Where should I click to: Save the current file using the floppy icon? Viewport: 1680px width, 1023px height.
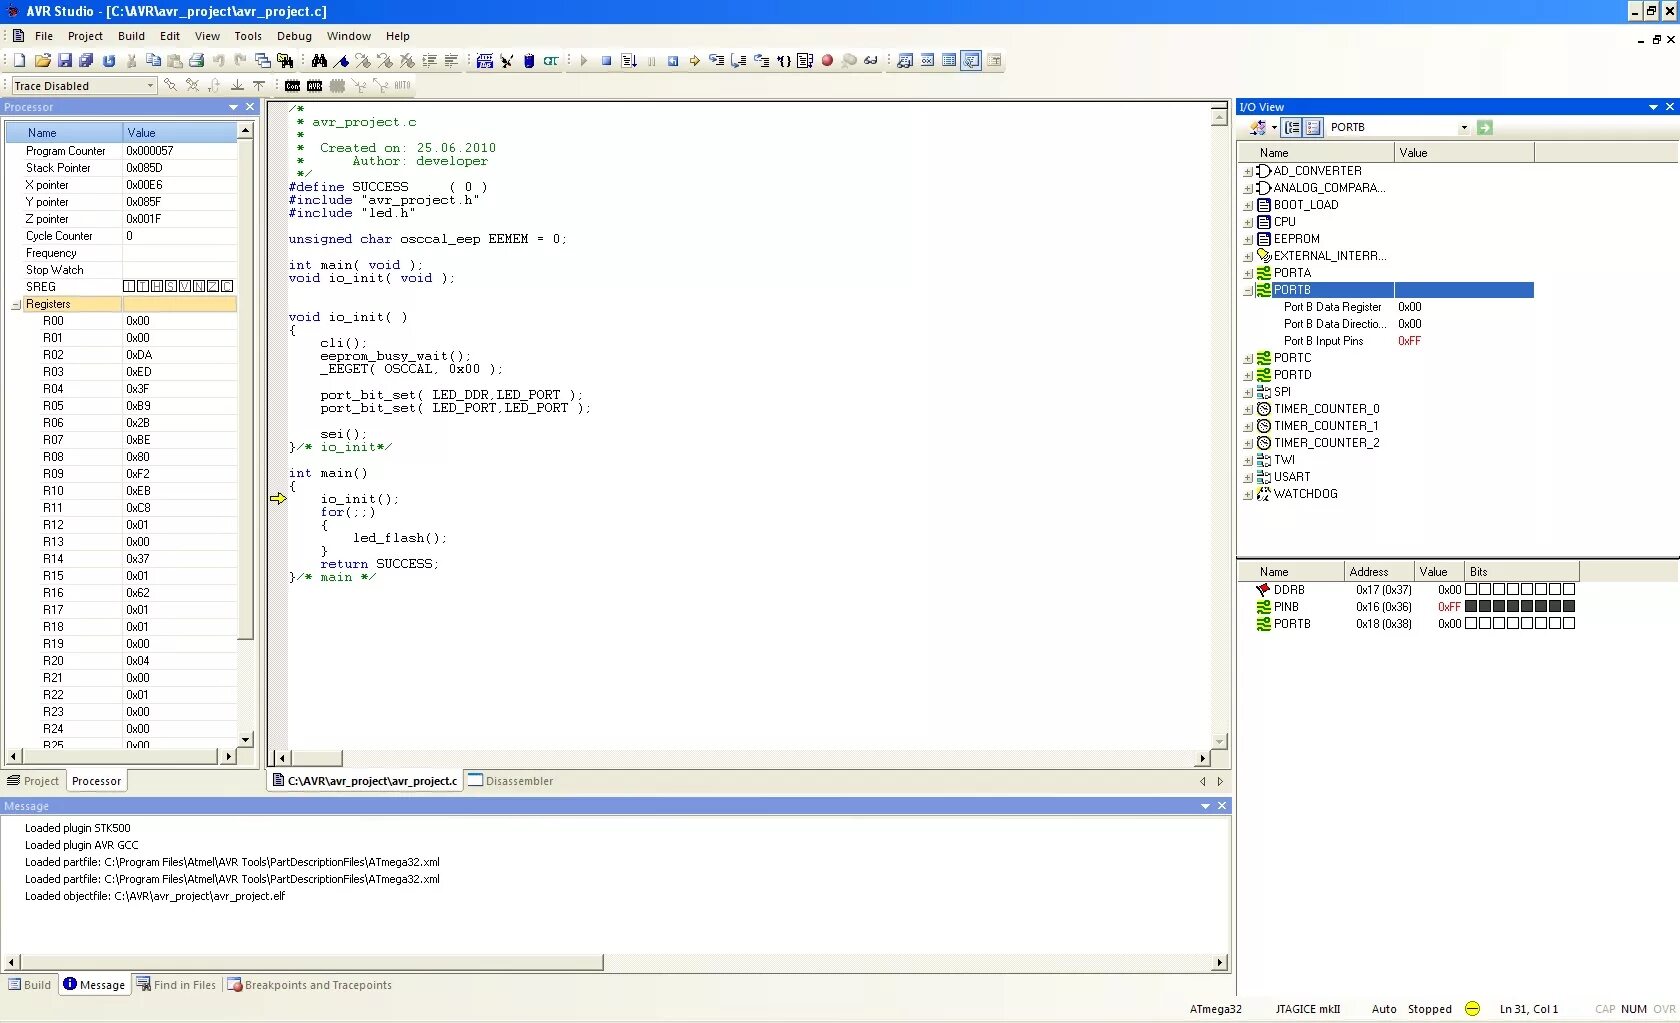(65, 61)
